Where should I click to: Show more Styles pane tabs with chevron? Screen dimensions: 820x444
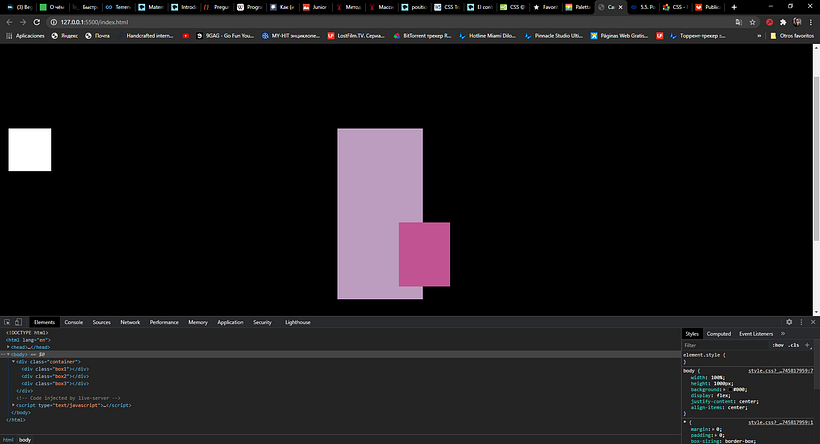[783, 334]
